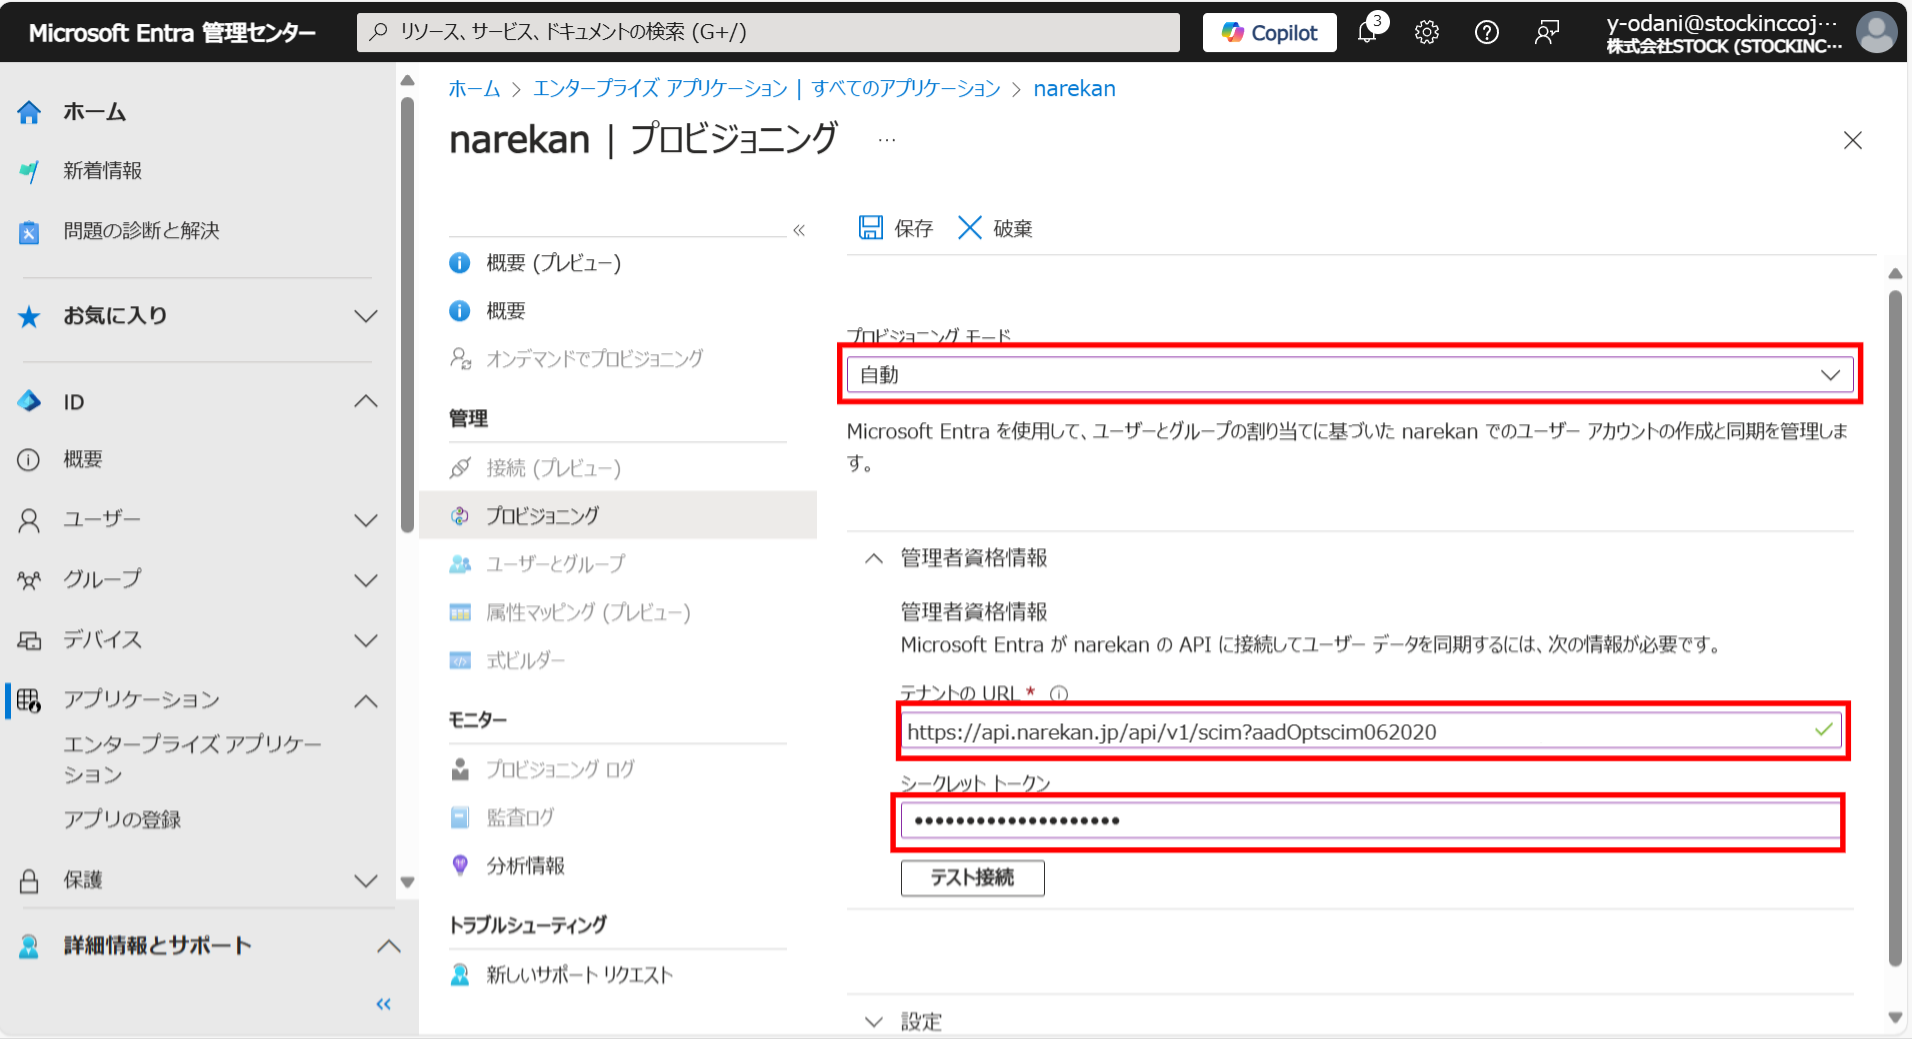Click the グループ people icon in sidebar
This screenshot has height=1039, width=1921.
29,580
